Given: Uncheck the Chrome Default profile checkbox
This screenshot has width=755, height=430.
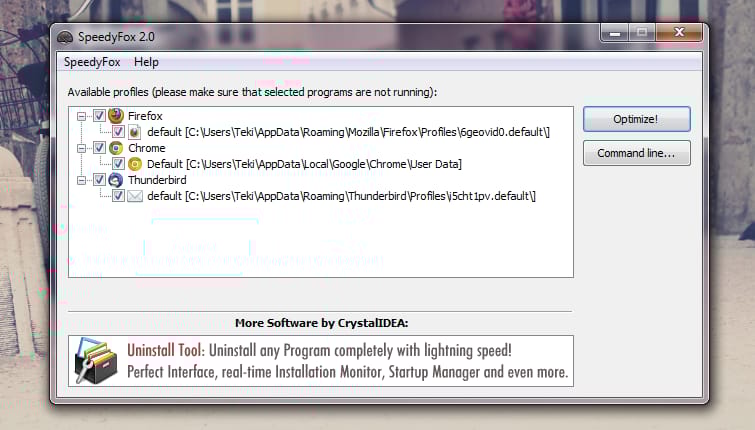Looking at the screenshot, I should tap(118, 164).
